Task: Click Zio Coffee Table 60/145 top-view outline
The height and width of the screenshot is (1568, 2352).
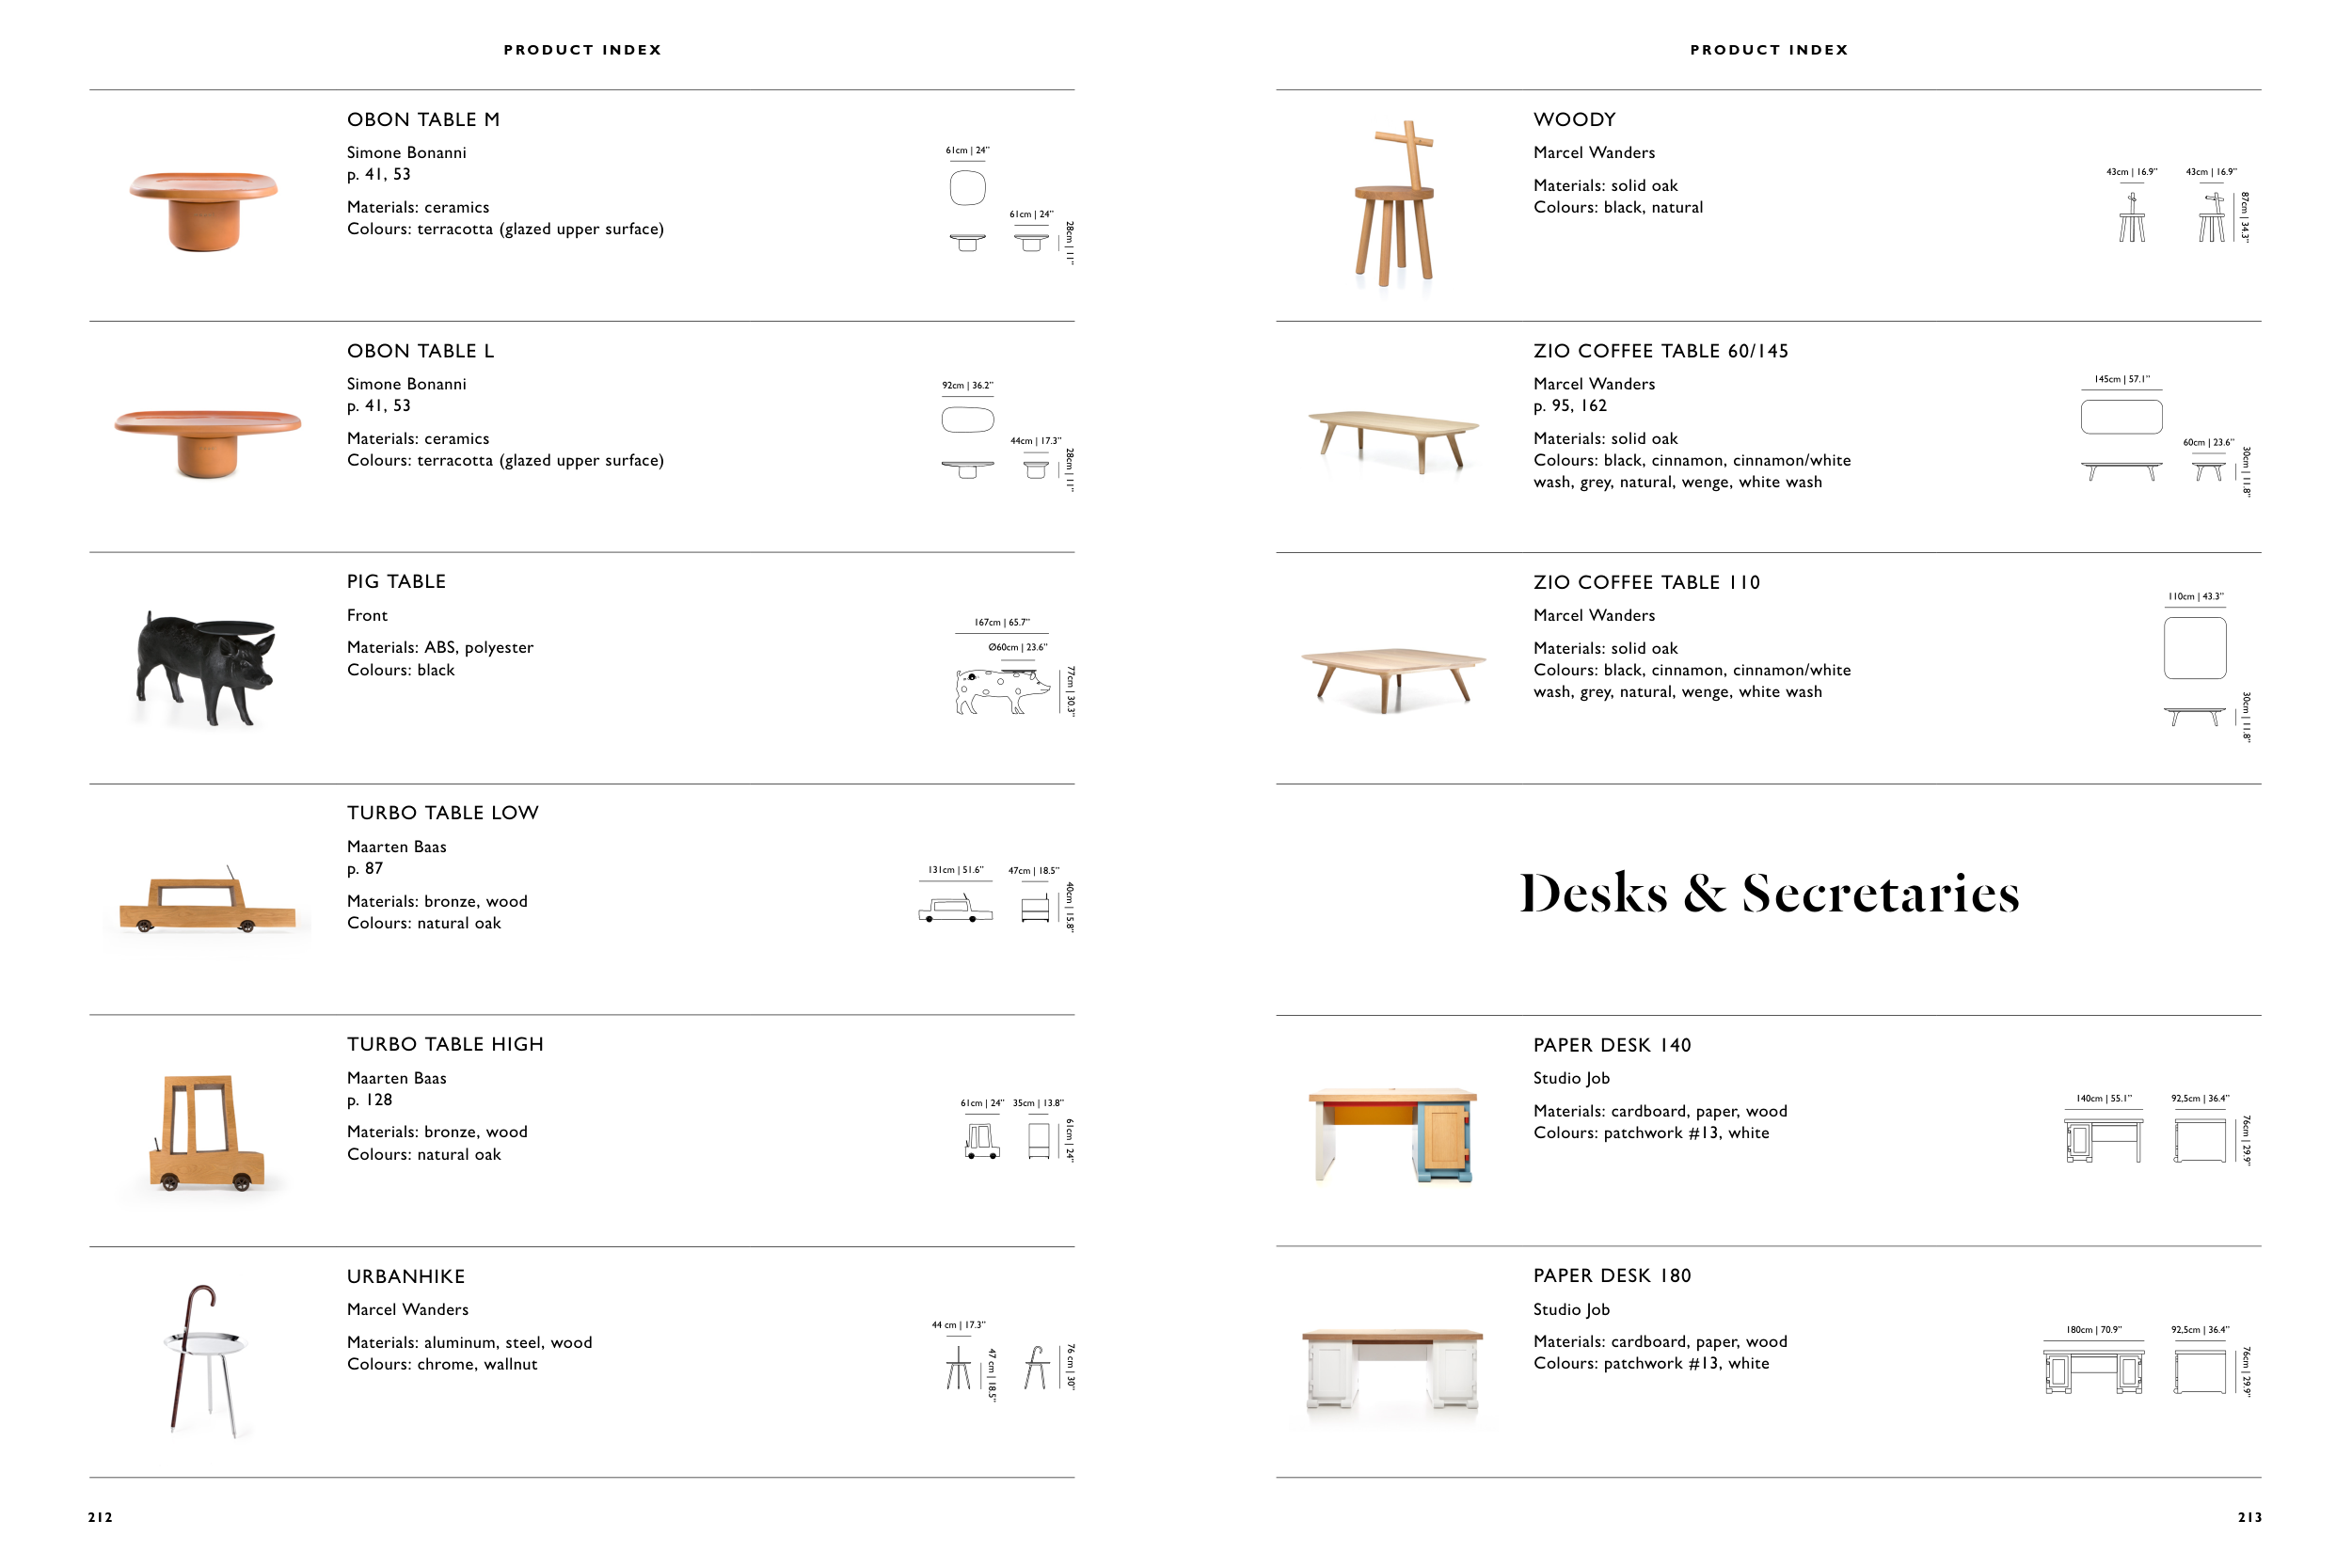Action: (2121, 417)
